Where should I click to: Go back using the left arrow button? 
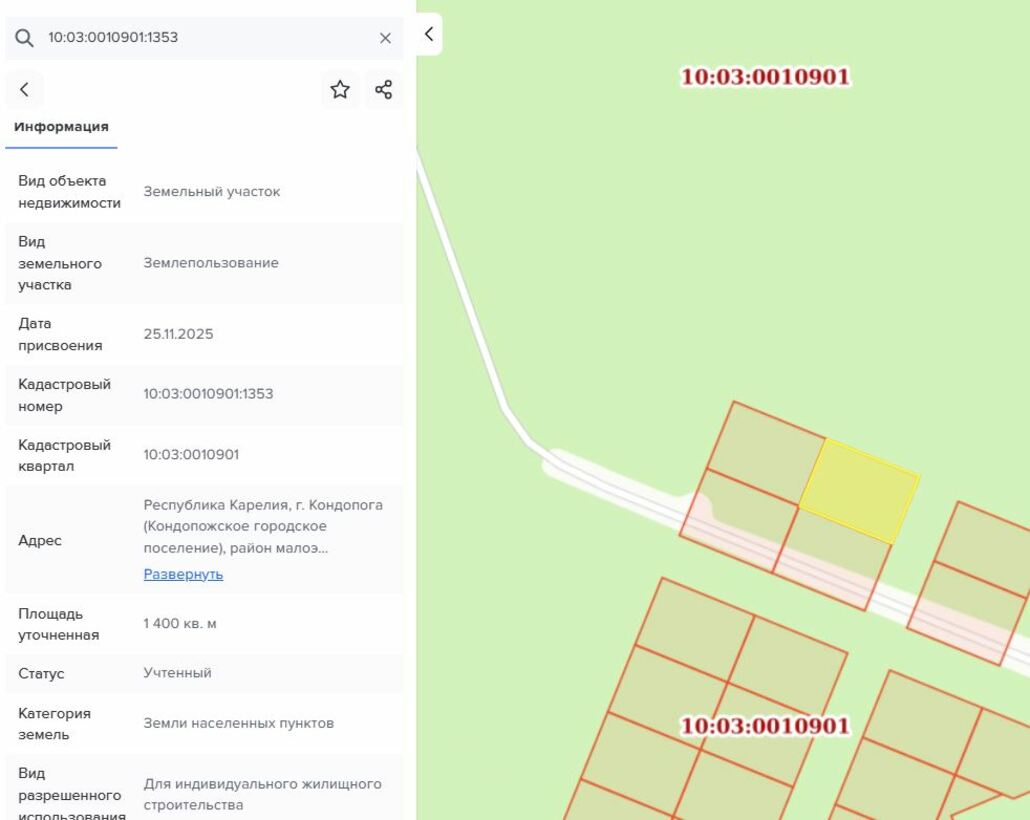tap(25, 89)
